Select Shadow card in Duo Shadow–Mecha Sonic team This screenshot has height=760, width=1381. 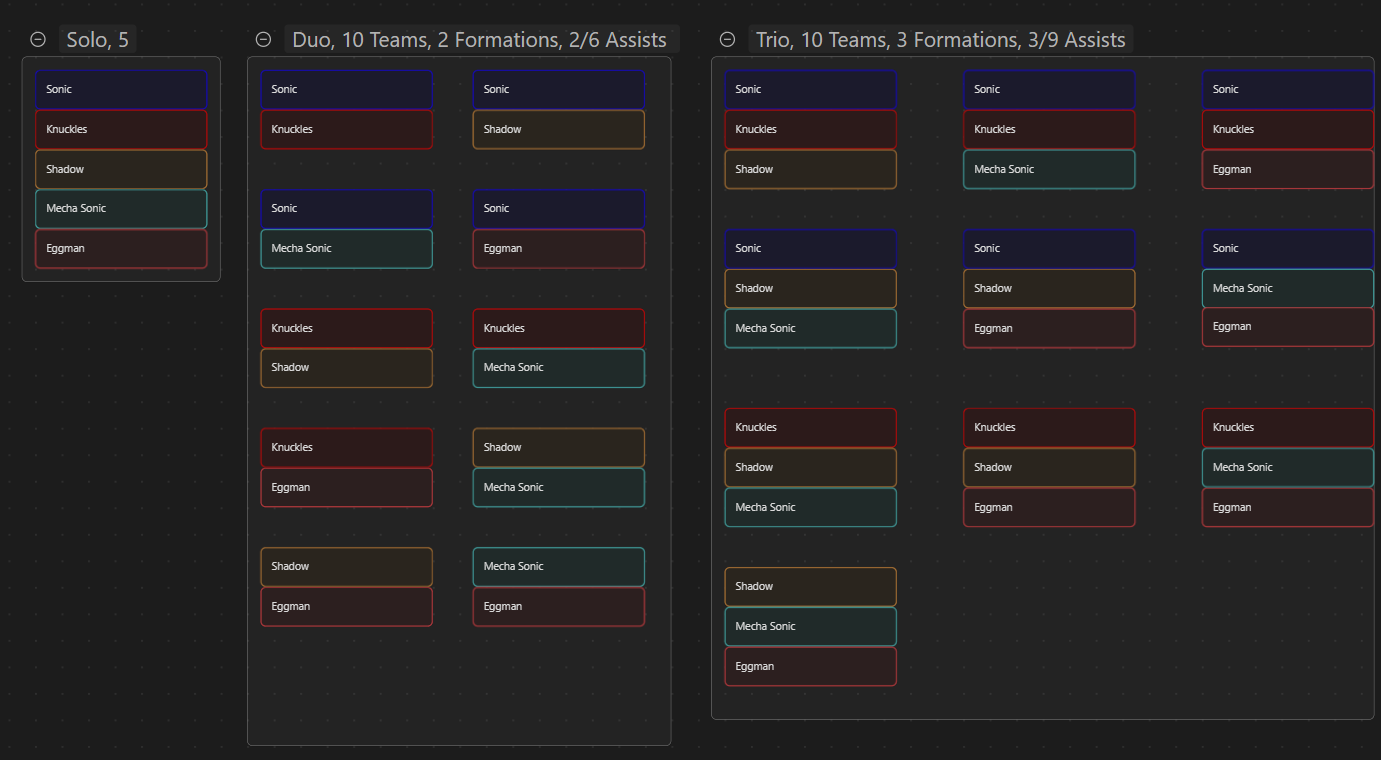[x=559, y=448]
